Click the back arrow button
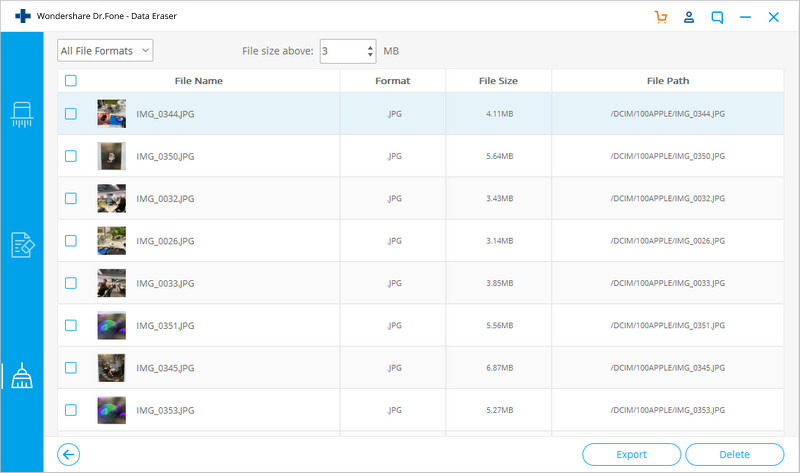This screenshot has height=473, width=800. [68, 454]
